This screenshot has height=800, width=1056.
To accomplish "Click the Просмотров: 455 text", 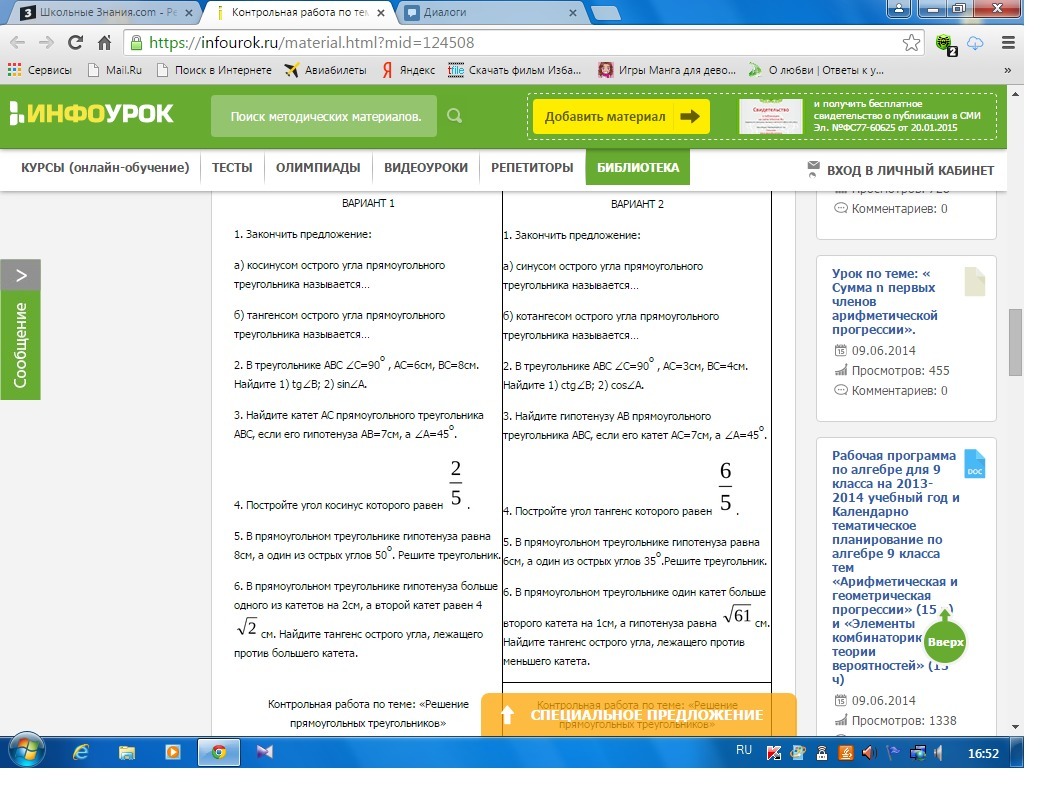I will 900,370.
